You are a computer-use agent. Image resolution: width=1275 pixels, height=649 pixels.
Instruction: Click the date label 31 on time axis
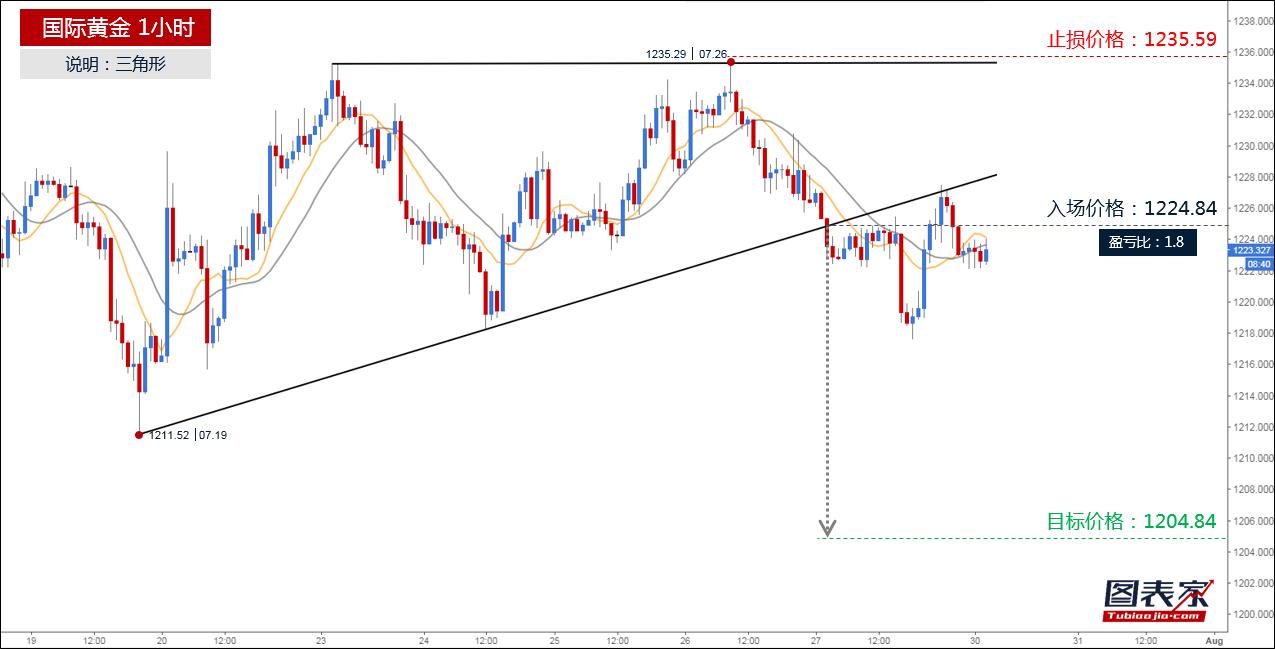1078,640
